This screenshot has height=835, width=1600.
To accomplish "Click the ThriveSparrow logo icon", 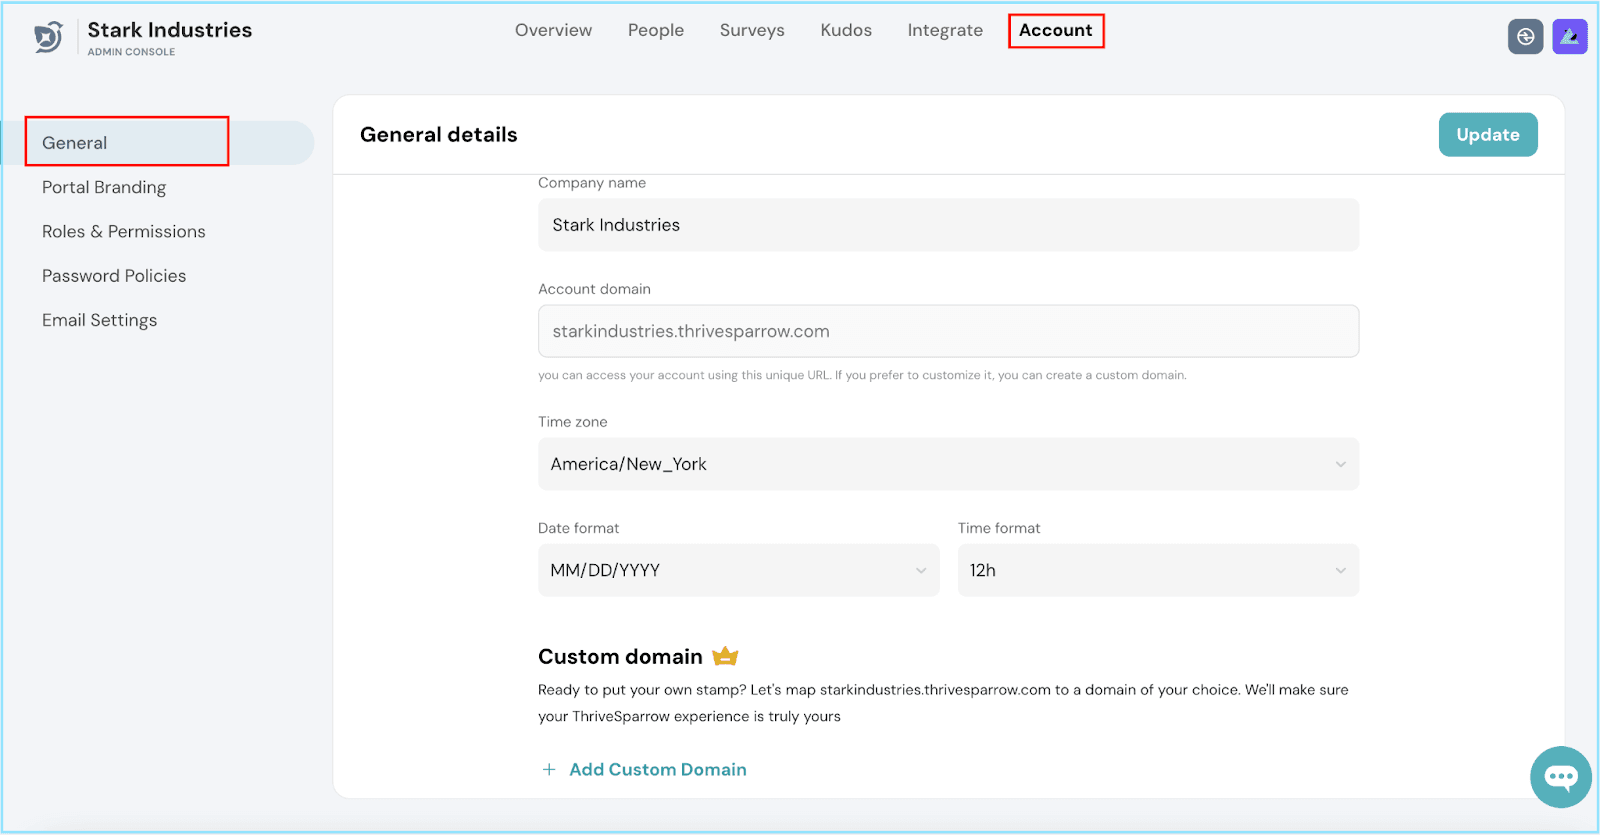I will pyautogui.click(x=48, y=37).
